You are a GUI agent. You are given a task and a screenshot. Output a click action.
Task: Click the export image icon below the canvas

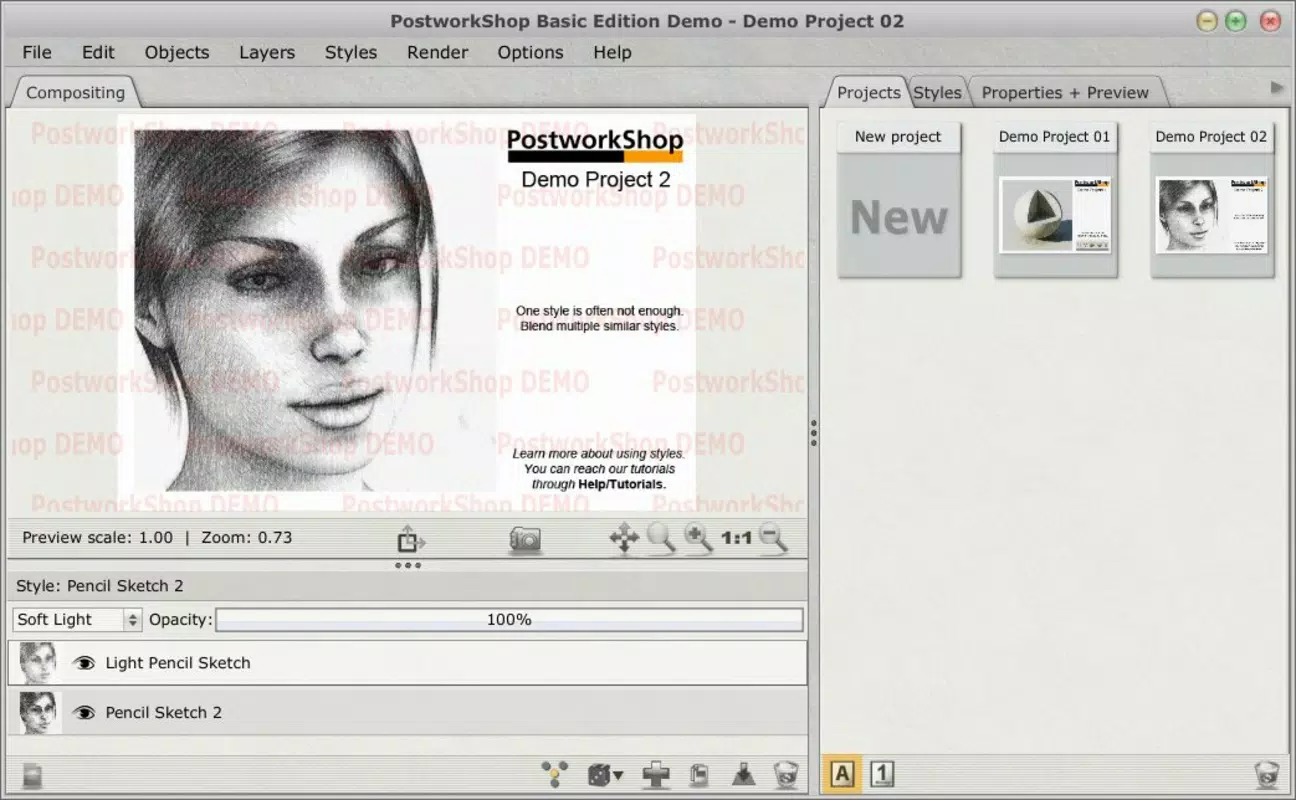(x=410, y=540)
